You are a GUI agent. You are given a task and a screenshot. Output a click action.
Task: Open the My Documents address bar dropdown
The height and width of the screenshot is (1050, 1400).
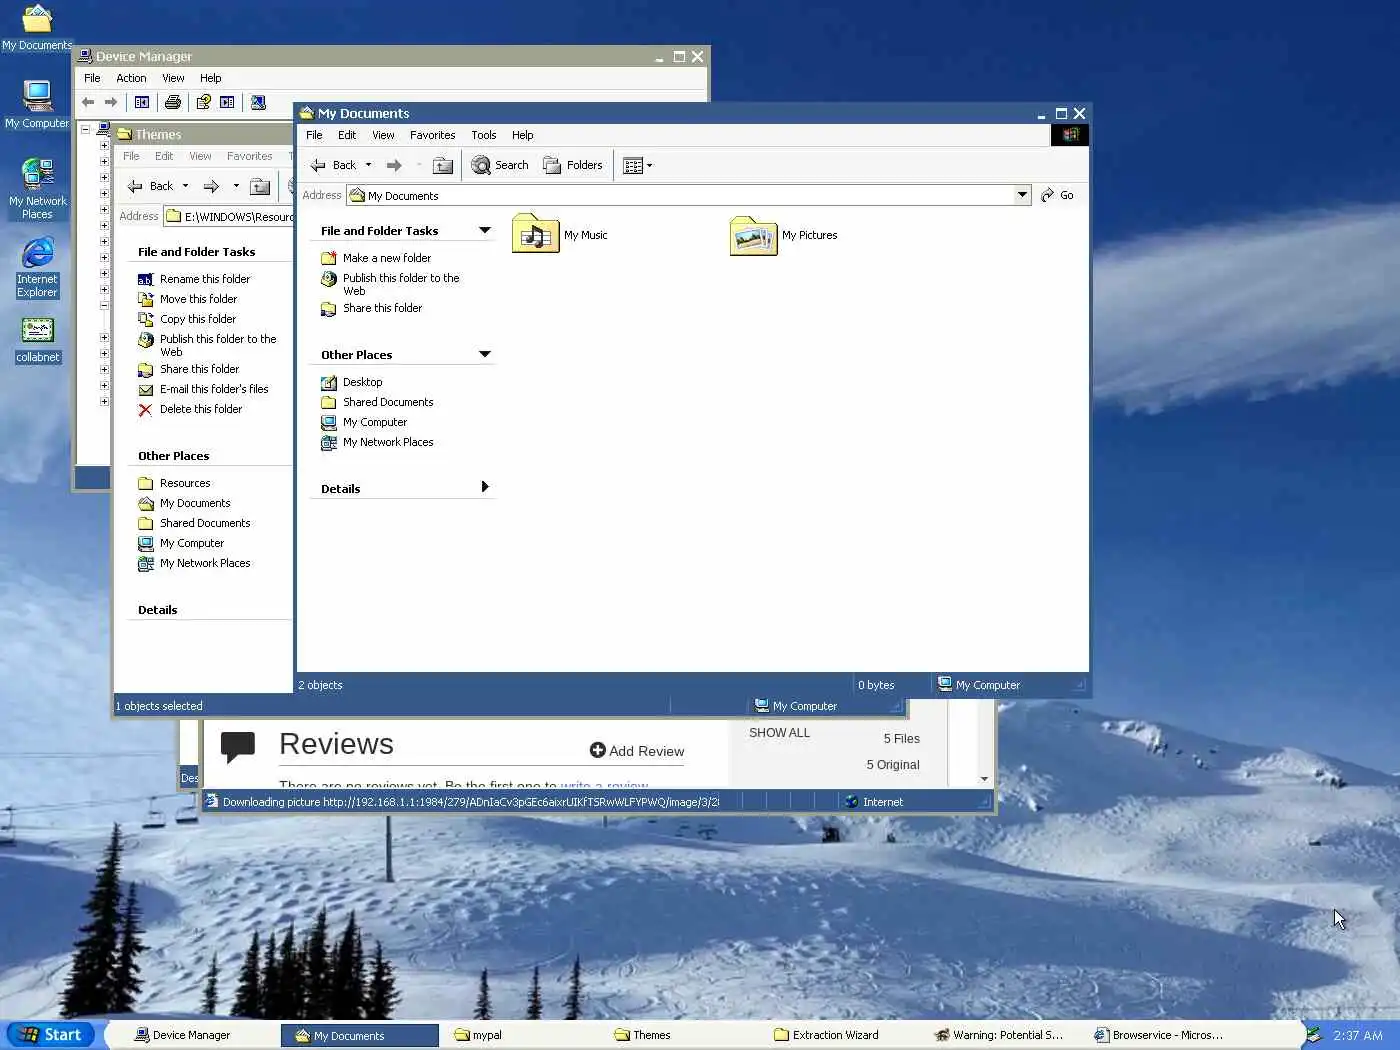click(1022, 195)
